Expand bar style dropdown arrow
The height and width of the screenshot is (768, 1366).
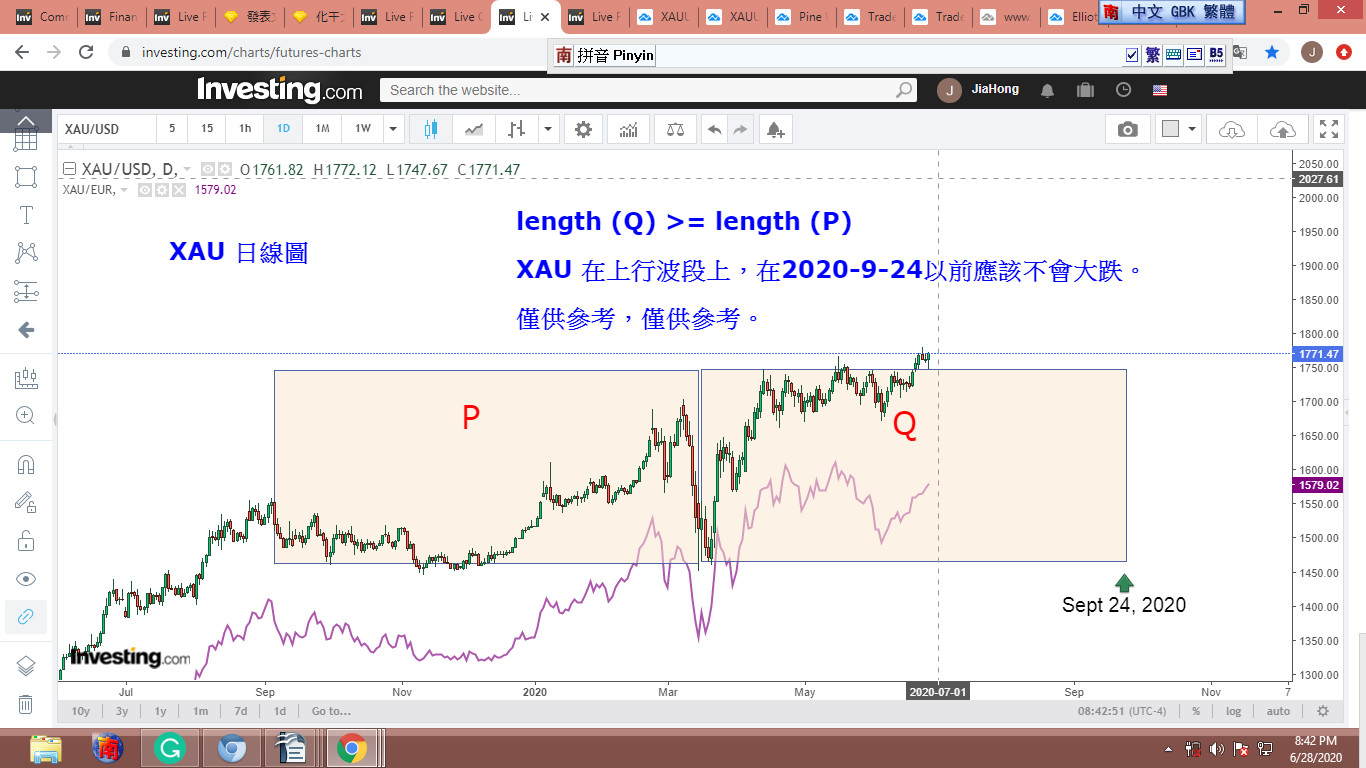point(548,129)
